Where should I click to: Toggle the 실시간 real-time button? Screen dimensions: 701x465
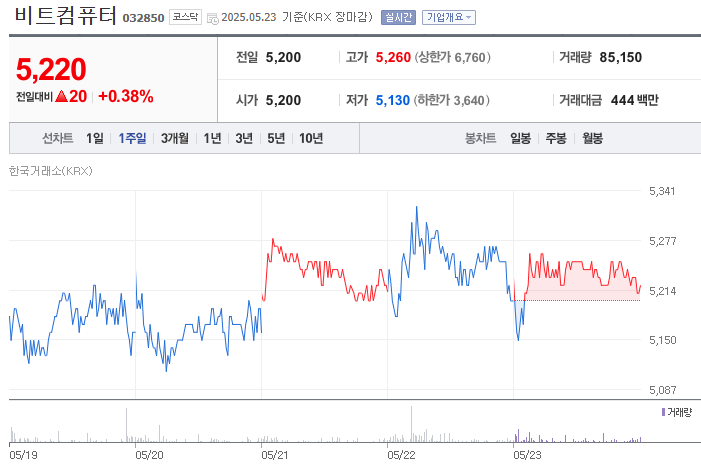pyautogui.click(x=398, y=17)
